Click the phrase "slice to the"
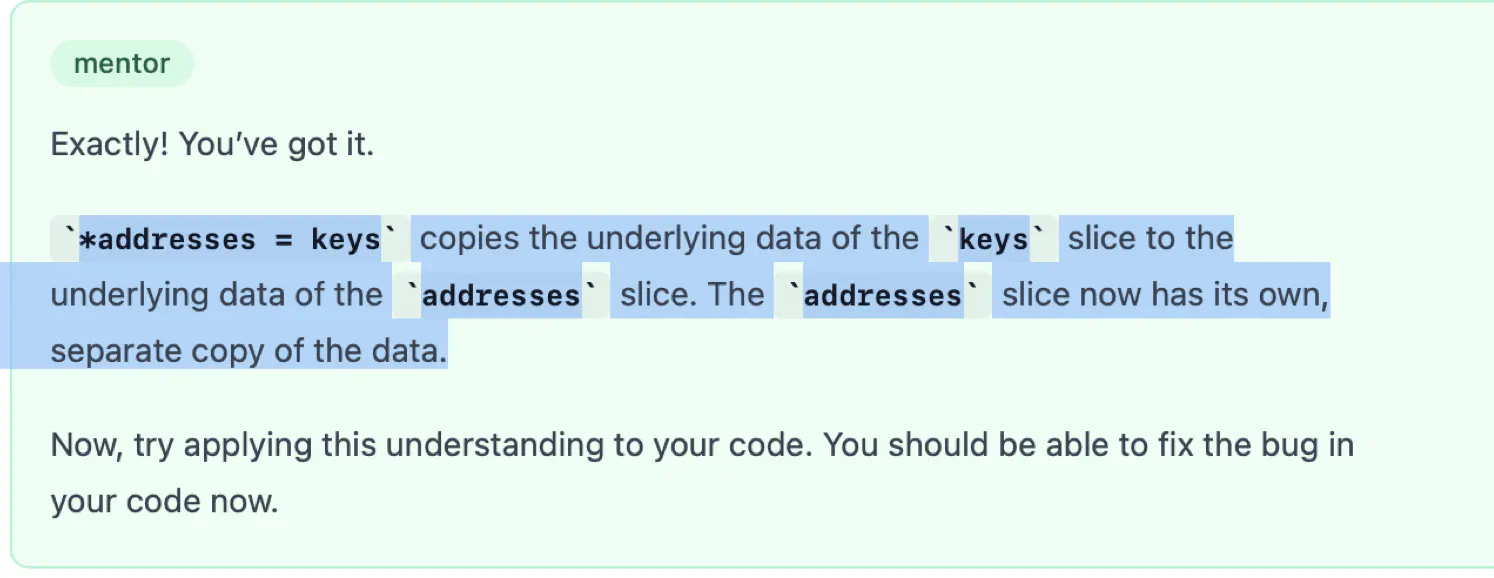Viewport: 1494px width, 578px height. tap(1151, 239)
